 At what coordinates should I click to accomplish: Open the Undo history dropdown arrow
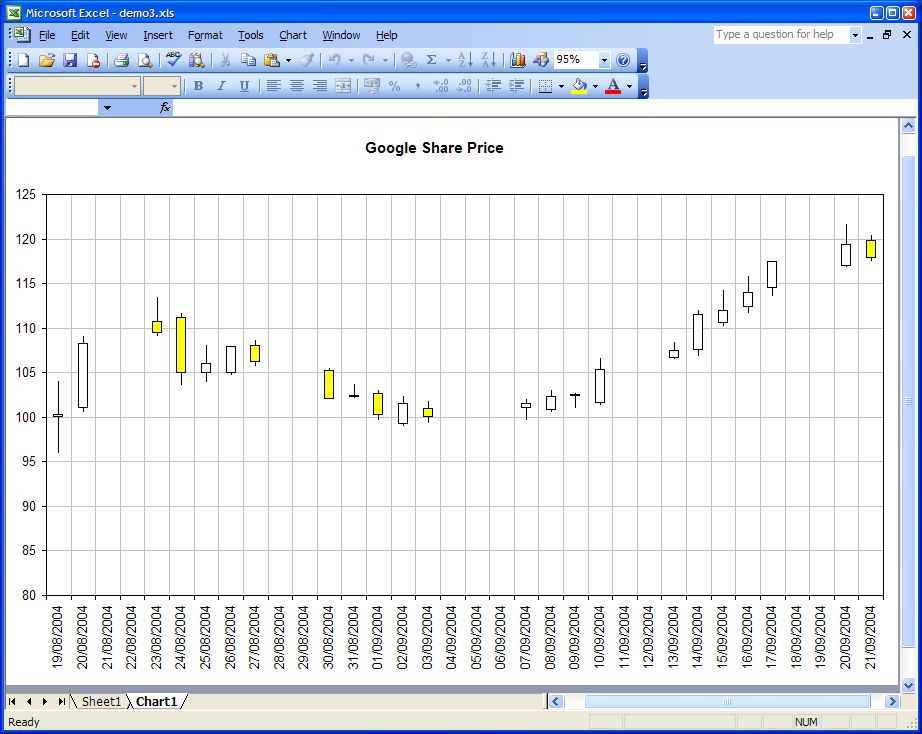pyautogui.click(x=351, y=60)
